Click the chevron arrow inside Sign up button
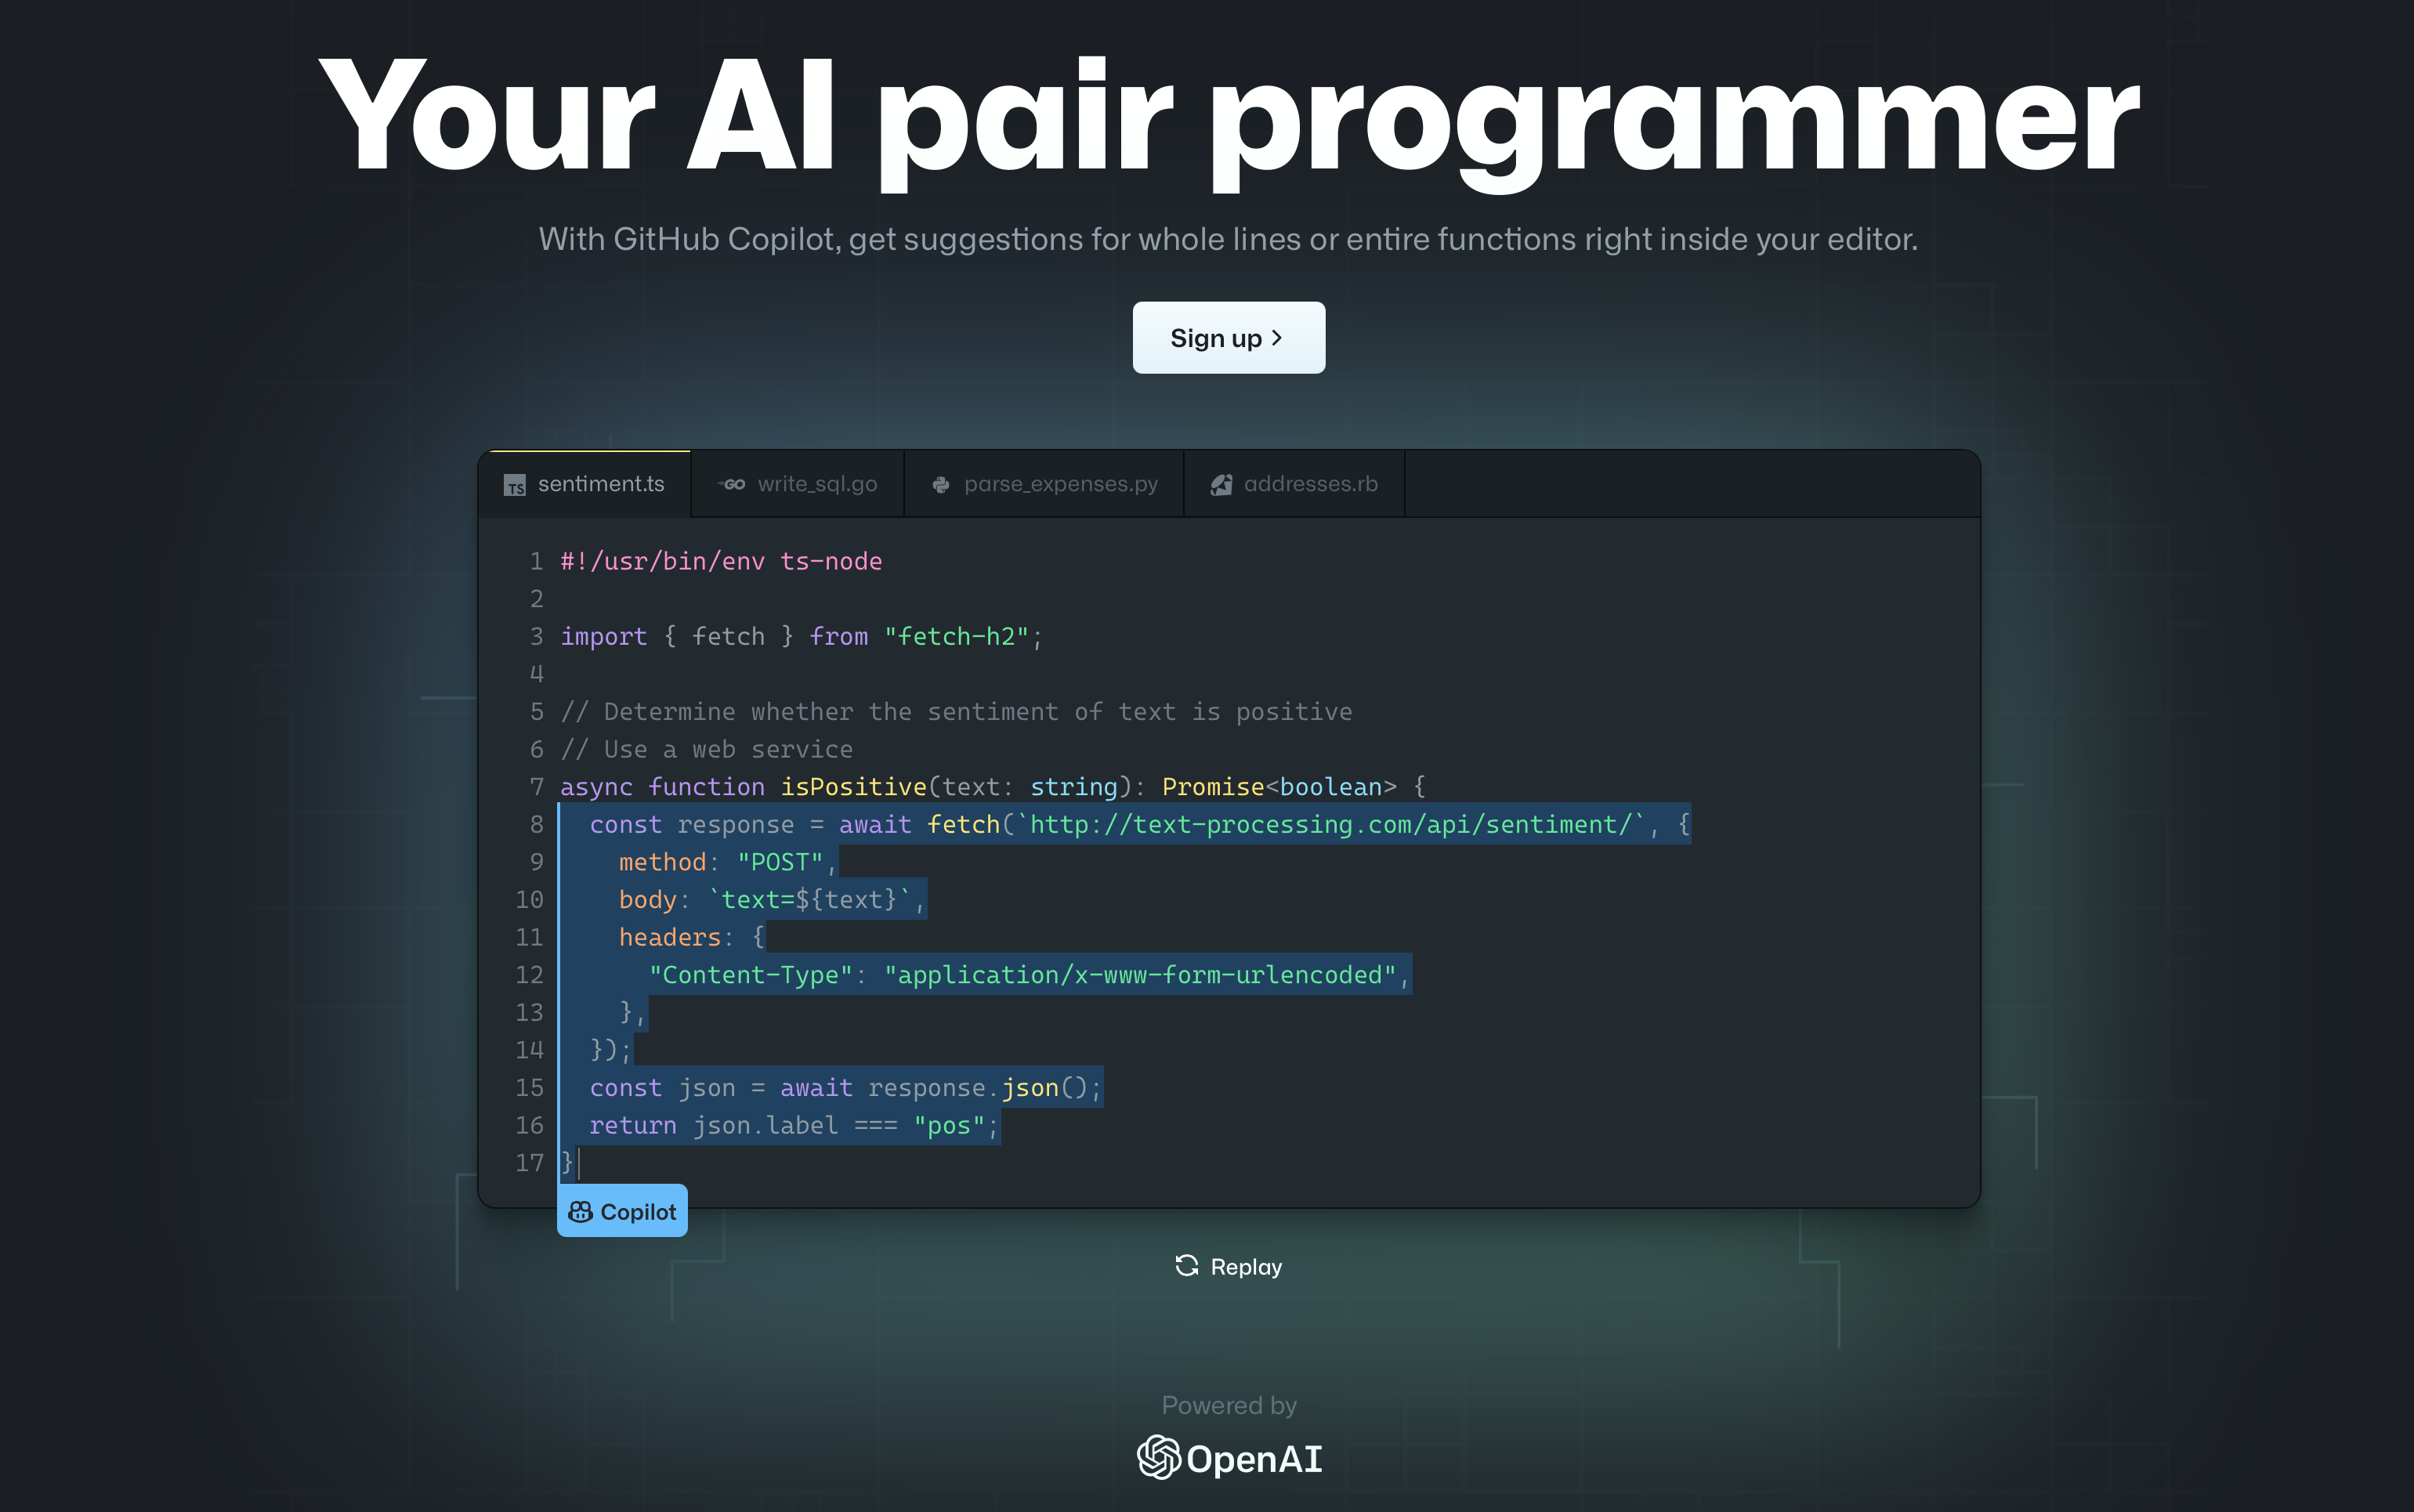 pyautogui.click(x=1277, y=337)
